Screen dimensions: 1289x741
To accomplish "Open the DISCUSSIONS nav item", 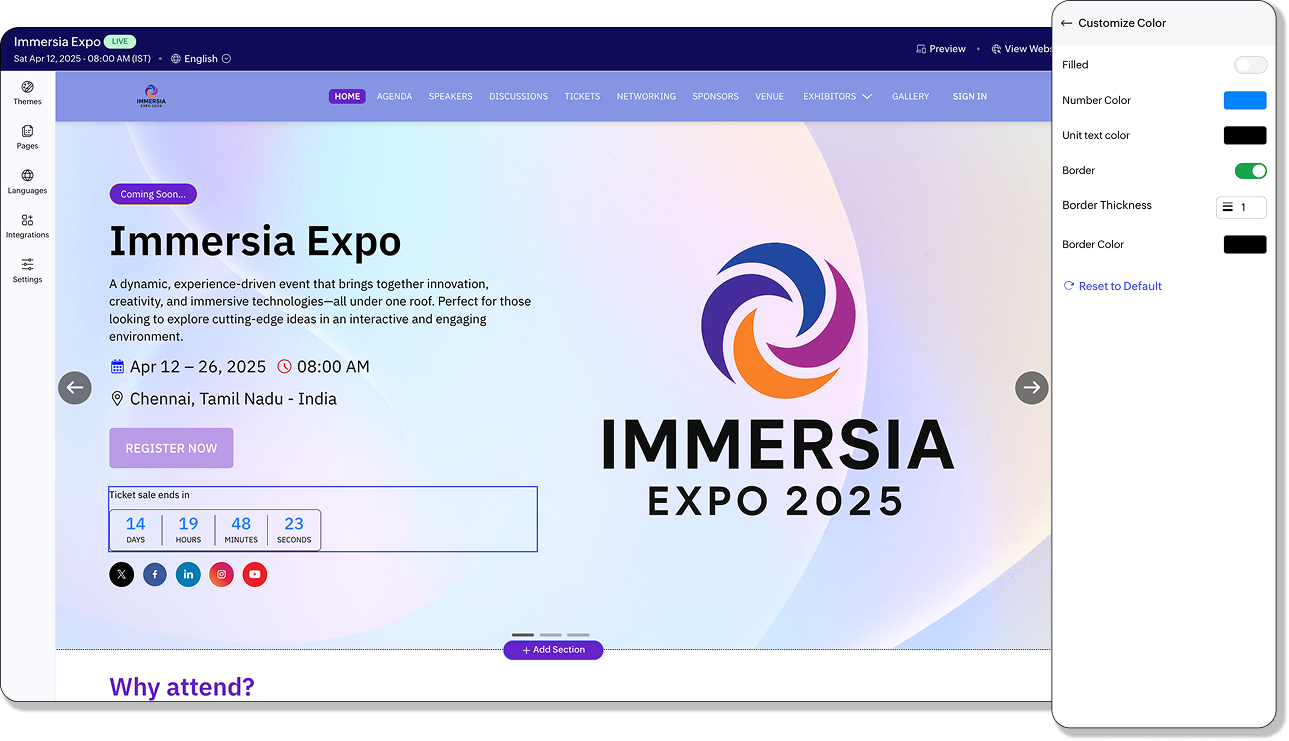I will [518, 97].
